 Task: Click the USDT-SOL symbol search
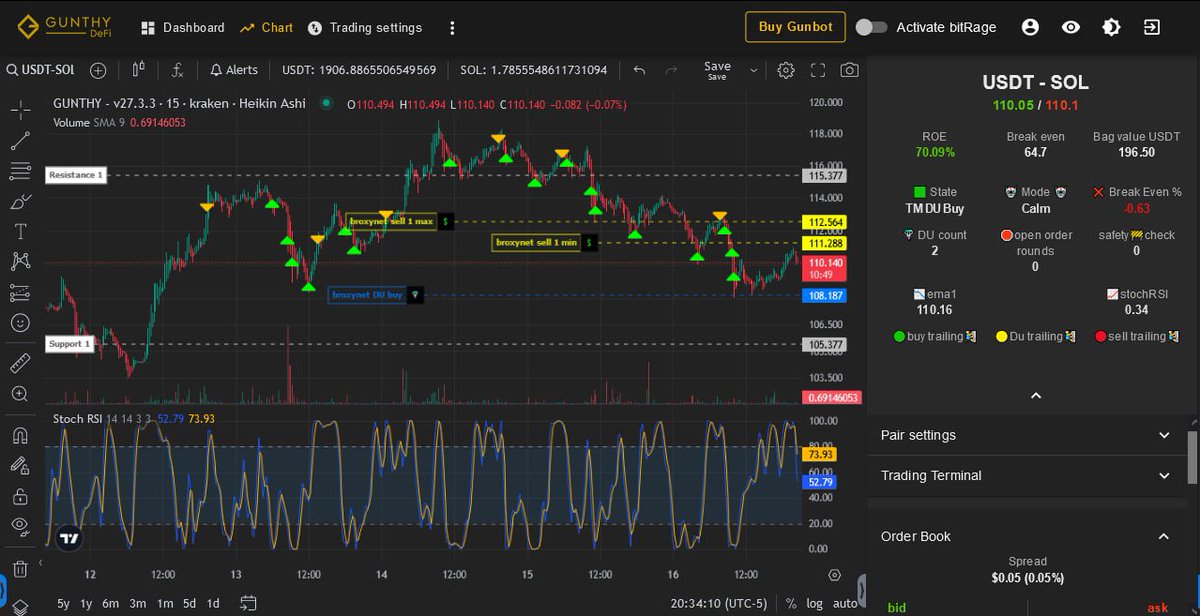(x=43, y=70)
